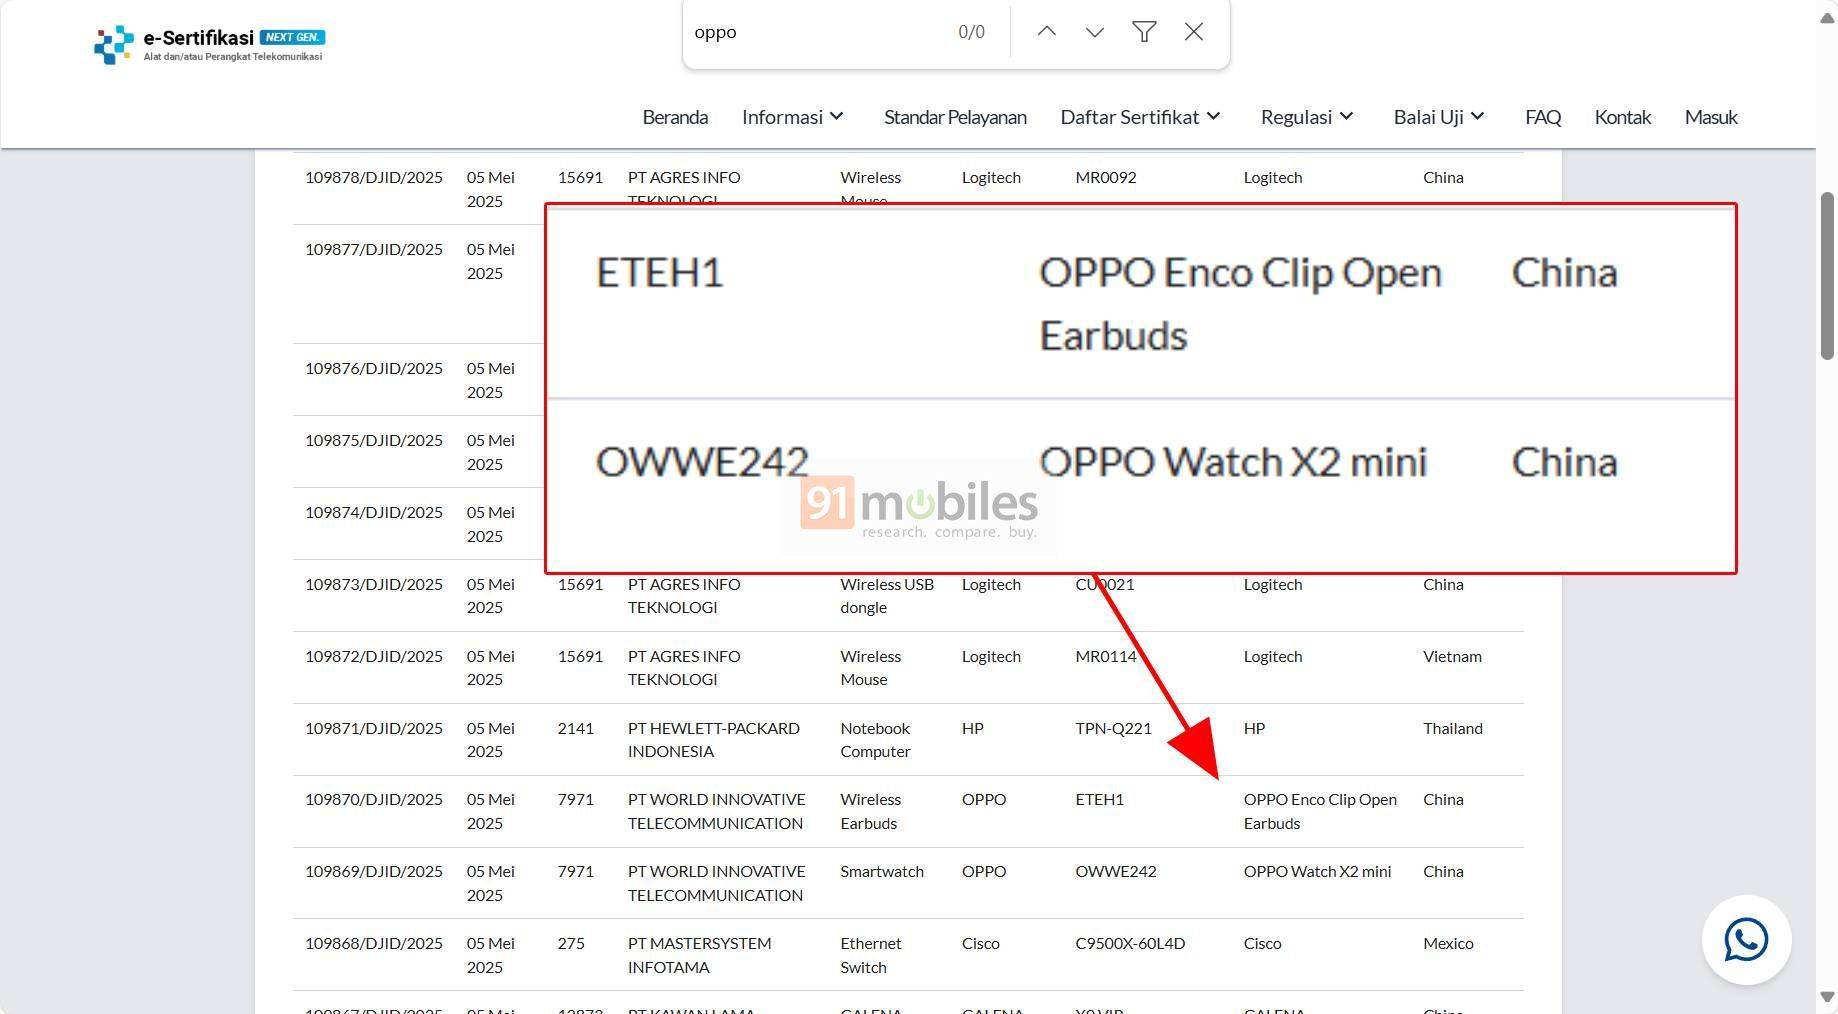Viewport: 1838px width, 1014px height.
Task: Click the 2141 ID cell in HP row
Action: (575, 729)
